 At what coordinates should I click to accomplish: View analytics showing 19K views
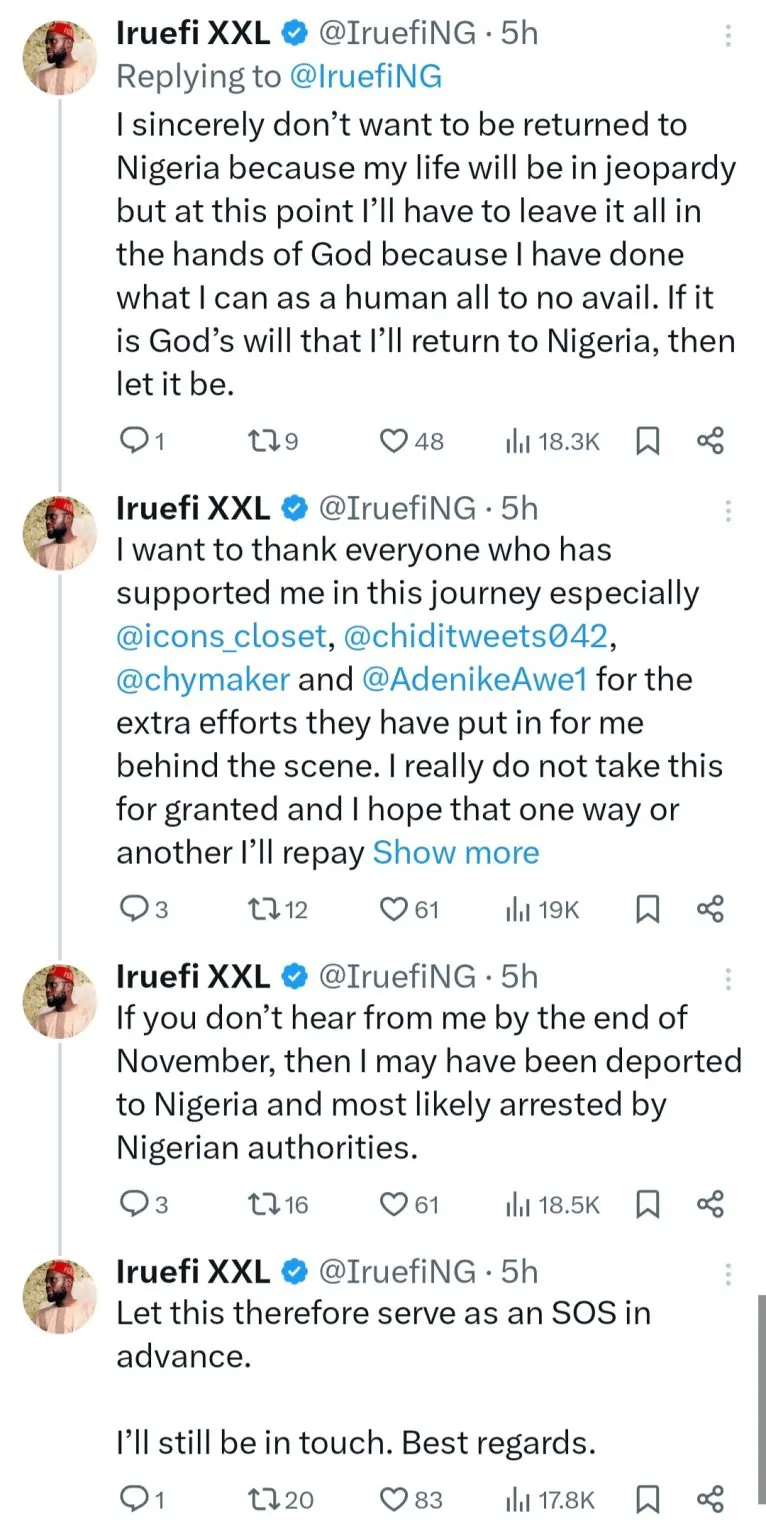(x=542, y=909)
